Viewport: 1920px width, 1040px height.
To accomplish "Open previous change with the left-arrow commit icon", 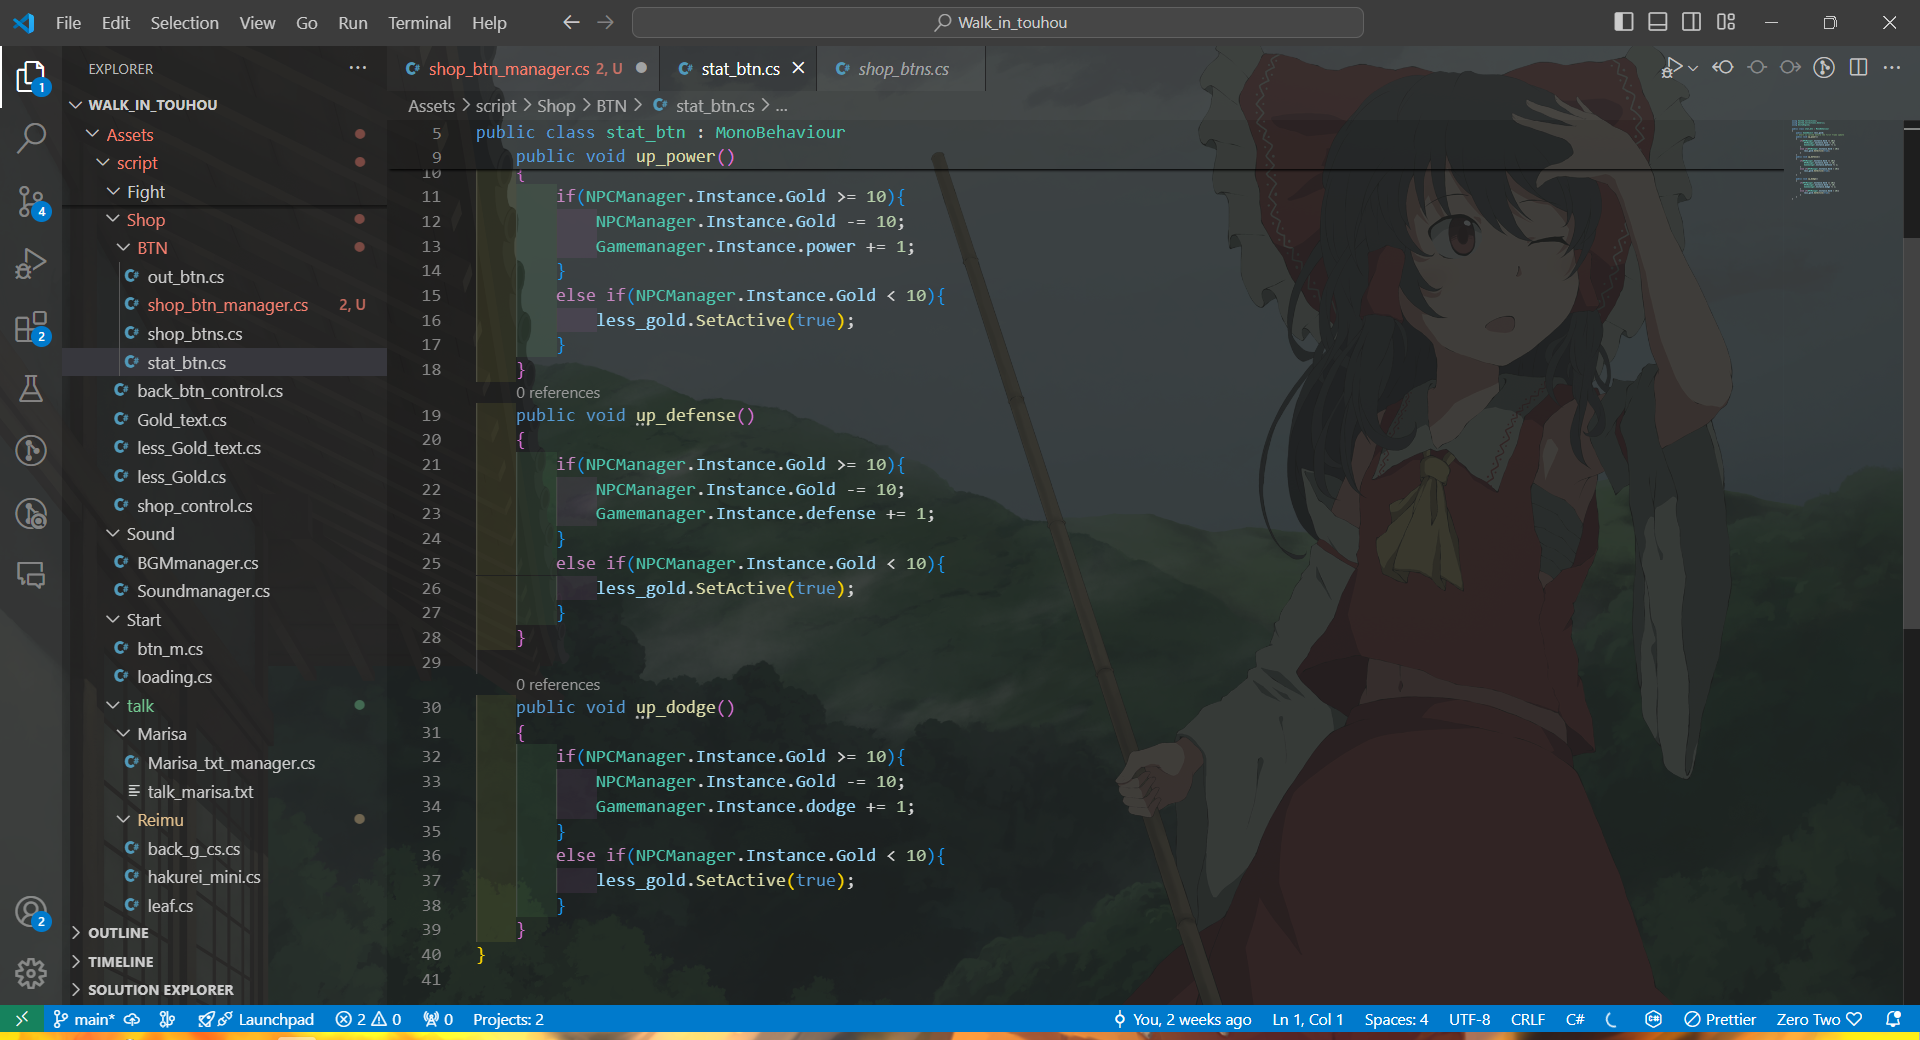I will 1723,67.
